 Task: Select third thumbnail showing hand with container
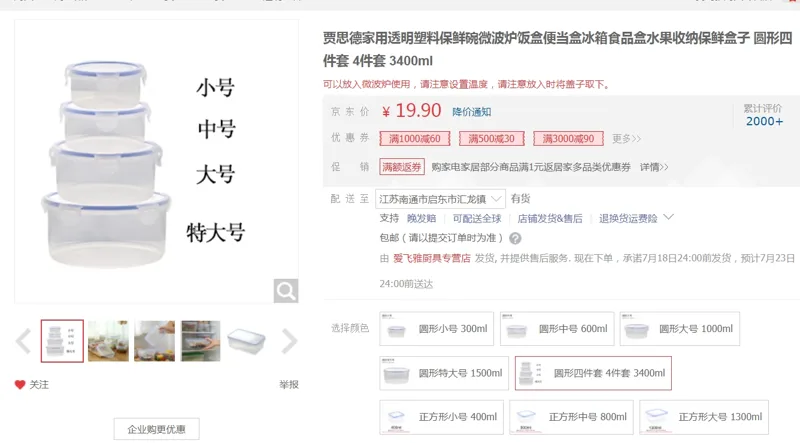(x=154, y=341)
